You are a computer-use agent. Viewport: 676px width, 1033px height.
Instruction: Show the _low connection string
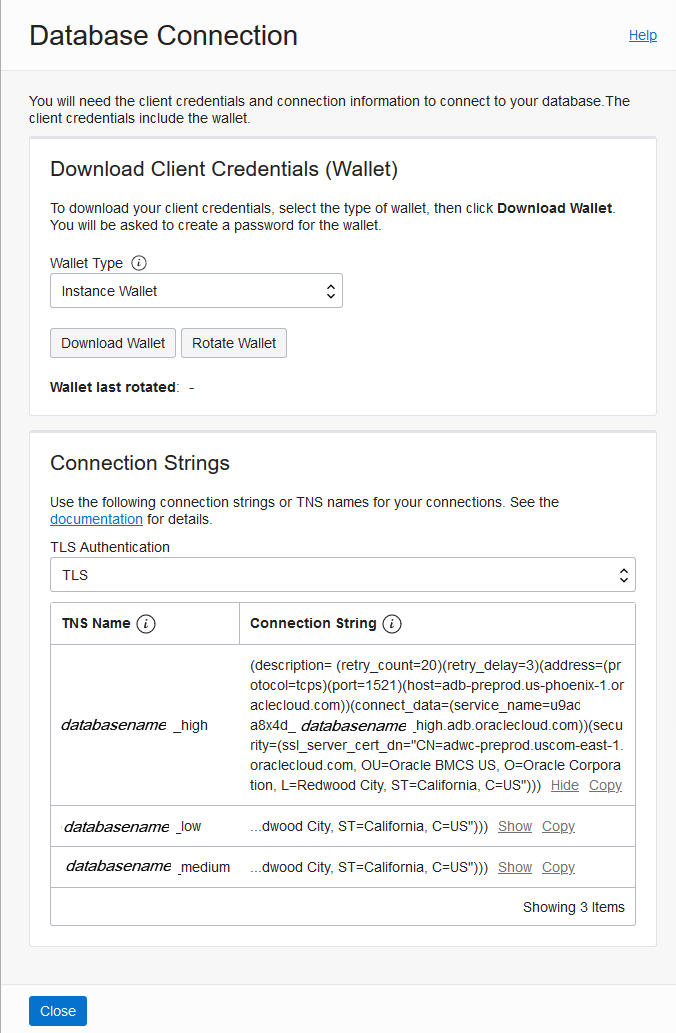(515, 826)
